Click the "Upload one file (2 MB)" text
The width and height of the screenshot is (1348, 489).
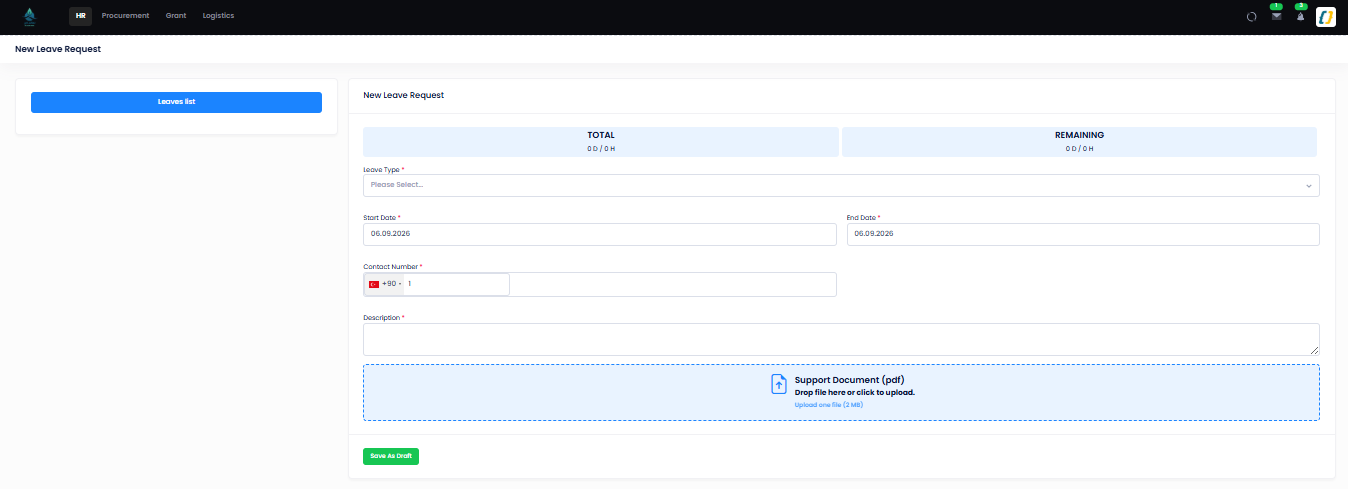pyautogui.click(x=829, y=405)
